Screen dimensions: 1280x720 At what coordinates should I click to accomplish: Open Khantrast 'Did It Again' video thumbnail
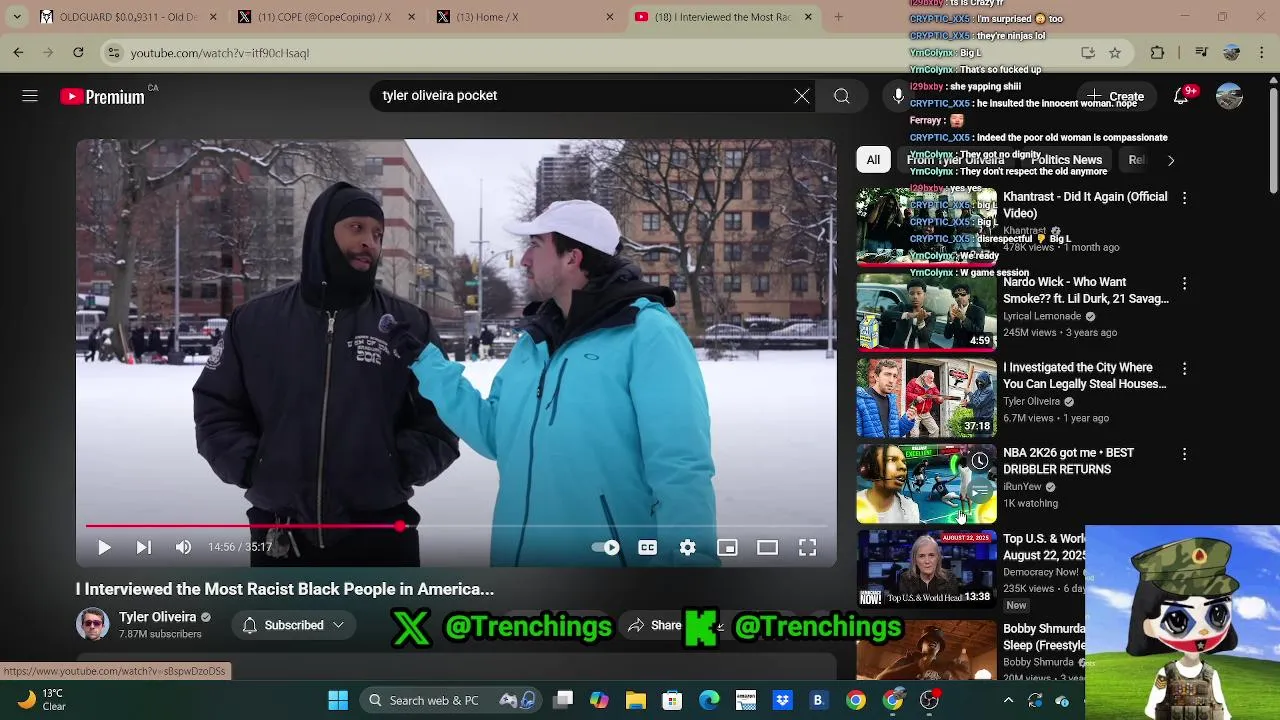pyautogui.click(x=926, y=227)
